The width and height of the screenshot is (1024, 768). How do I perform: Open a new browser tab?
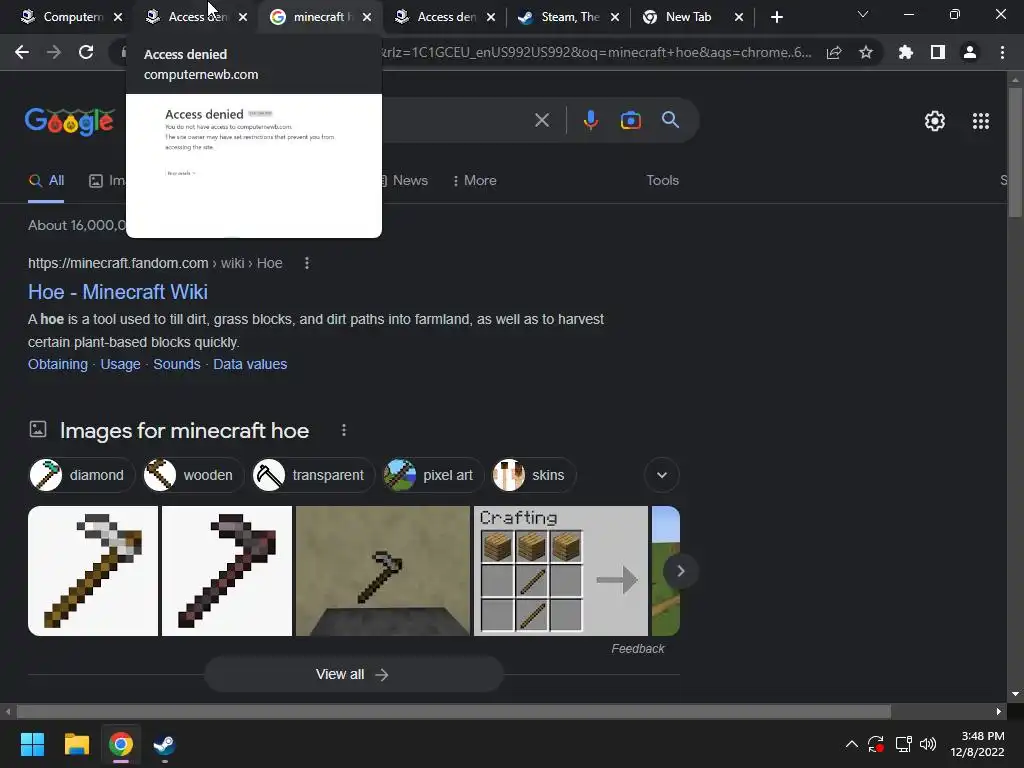pos(776,17)
